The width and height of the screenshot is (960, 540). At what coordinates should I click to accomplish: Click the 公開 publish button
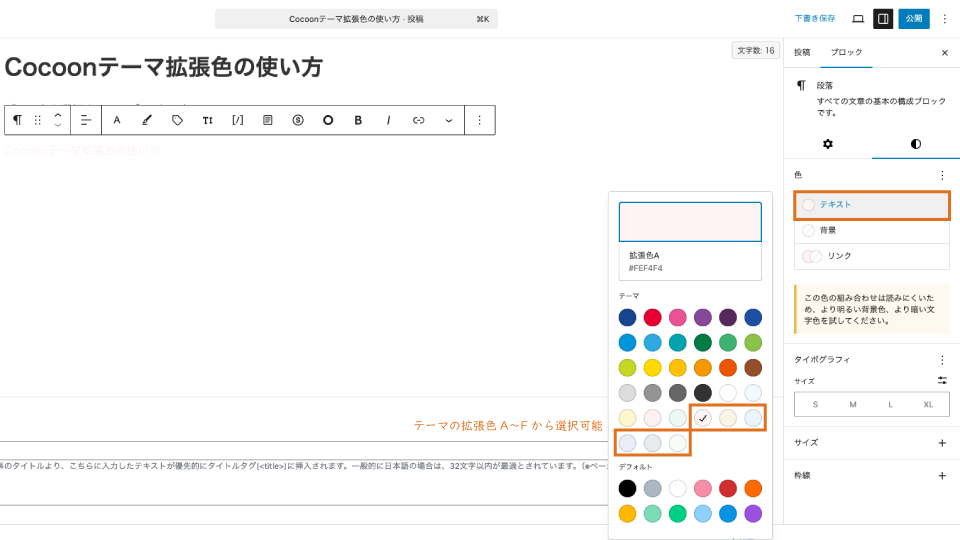tap(914, 19)
